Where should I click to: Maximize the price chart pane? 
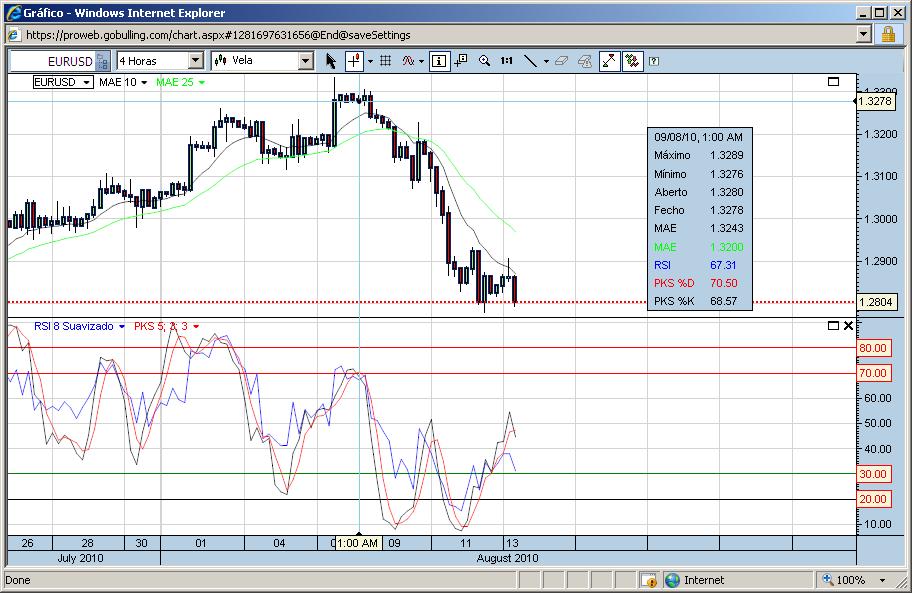(x=833, y=81)
